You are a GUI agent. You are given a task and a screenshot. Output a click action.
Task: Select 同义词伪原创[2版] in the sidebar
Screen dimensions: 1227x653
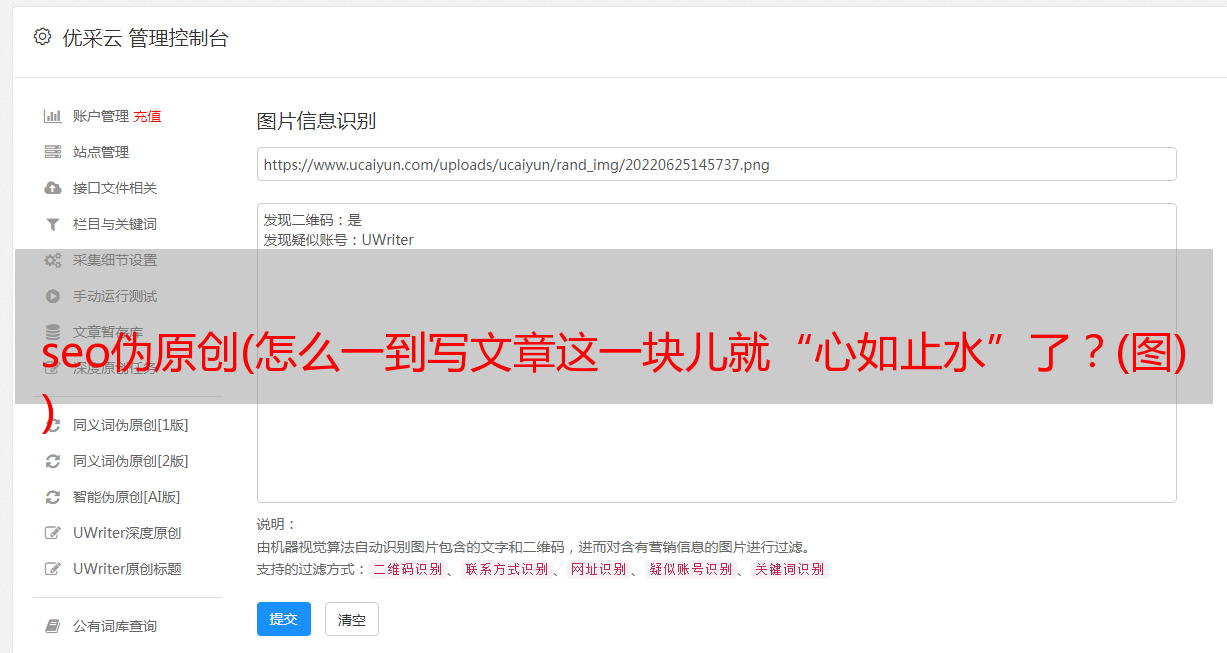tap(131, 461)
